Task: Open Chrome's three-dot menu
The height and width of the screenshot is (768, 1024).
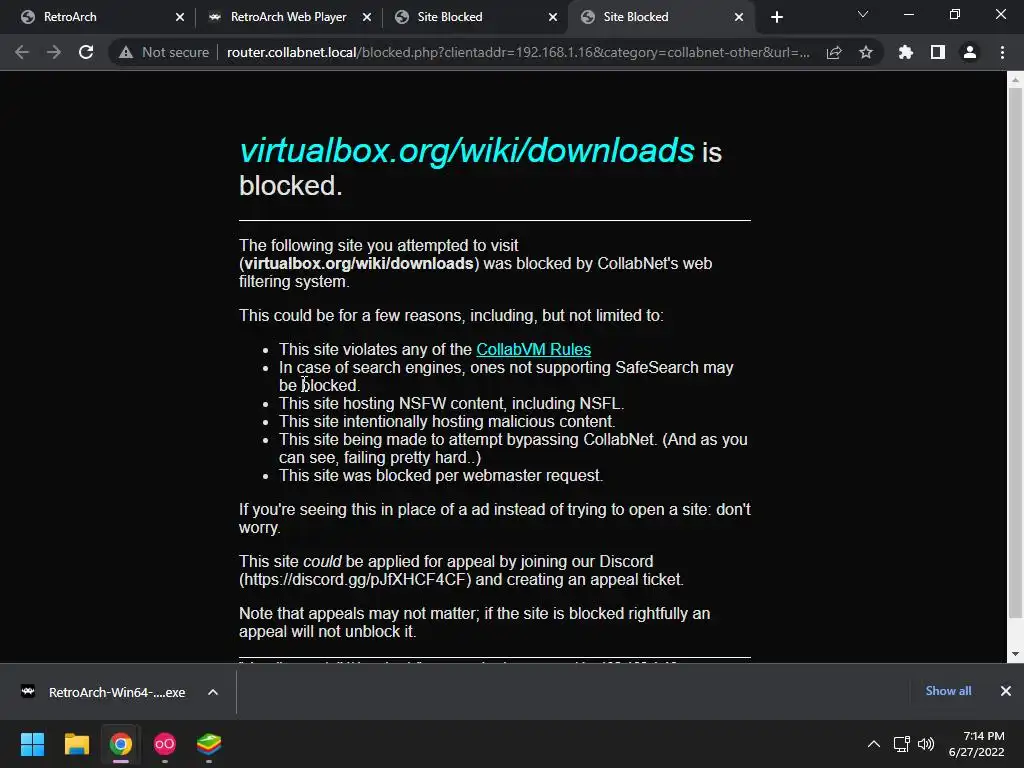Action: tap(1002, 52)
